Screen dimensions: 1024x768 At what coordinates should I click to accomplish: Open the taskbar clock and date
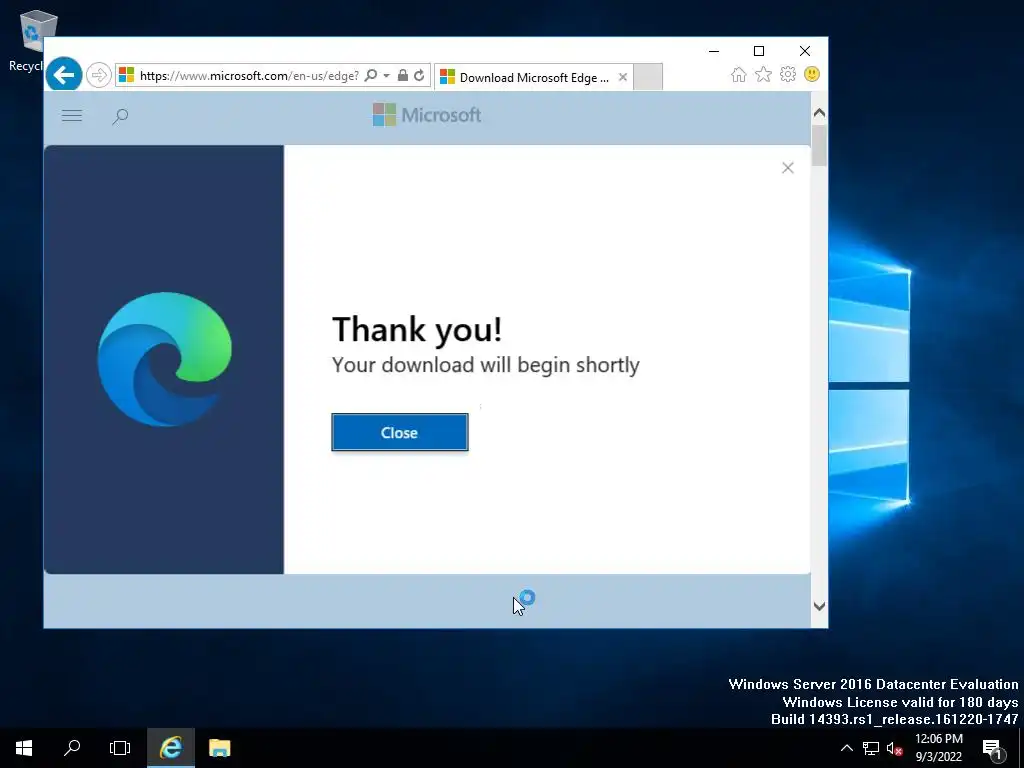(938, 748)
